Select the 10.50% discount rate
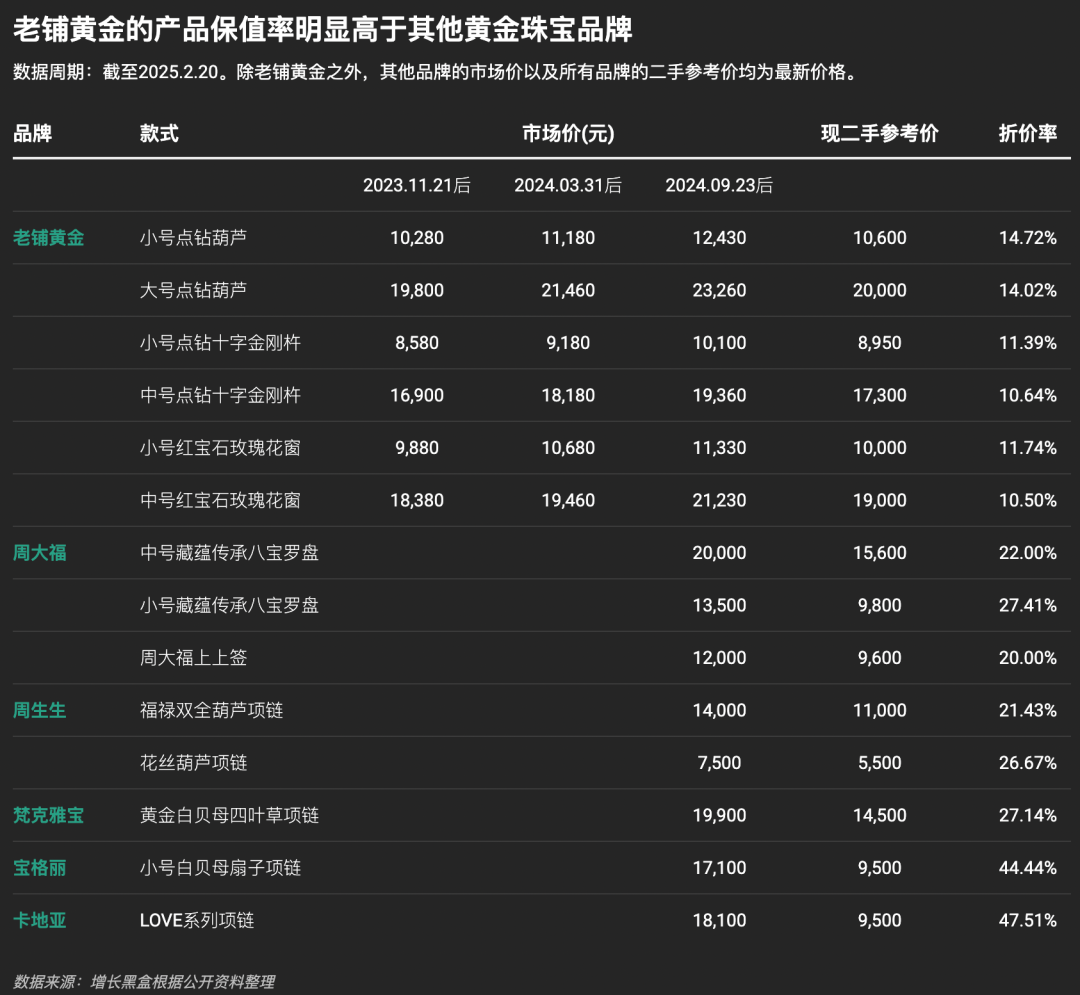 coord(1028,500)
